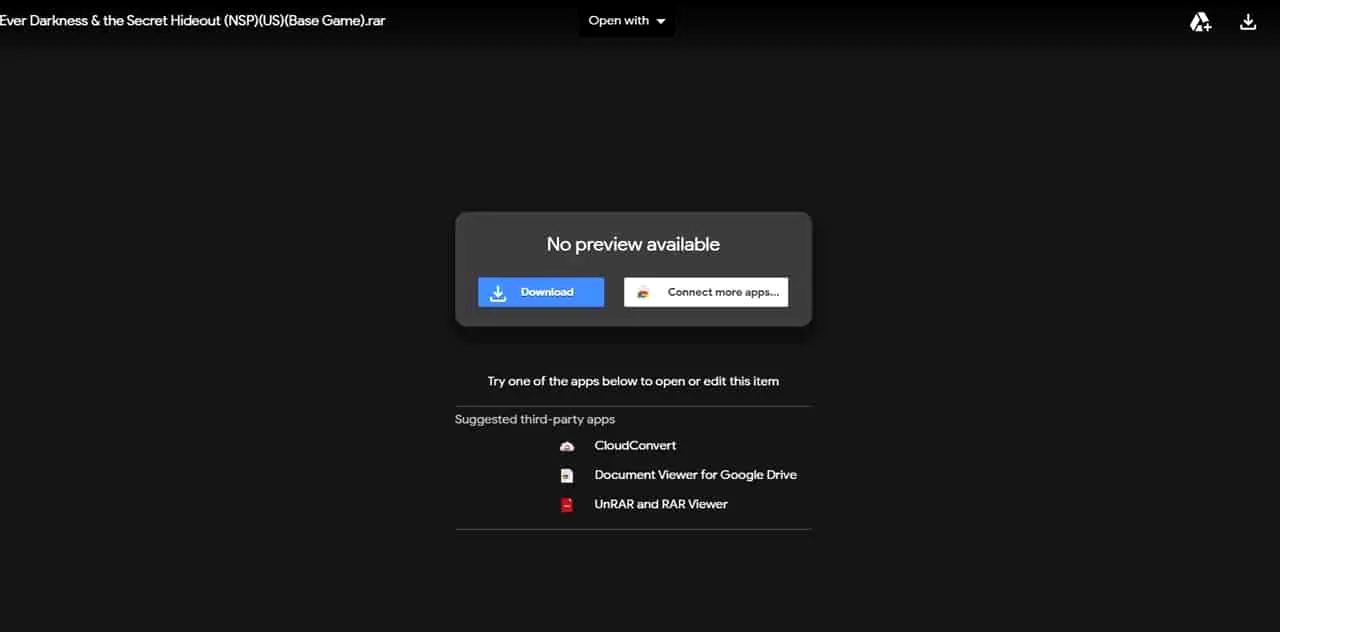The image size is (1360, 632).
Task: Click 'Try one of the apps below' text
Action: point(633,381)
